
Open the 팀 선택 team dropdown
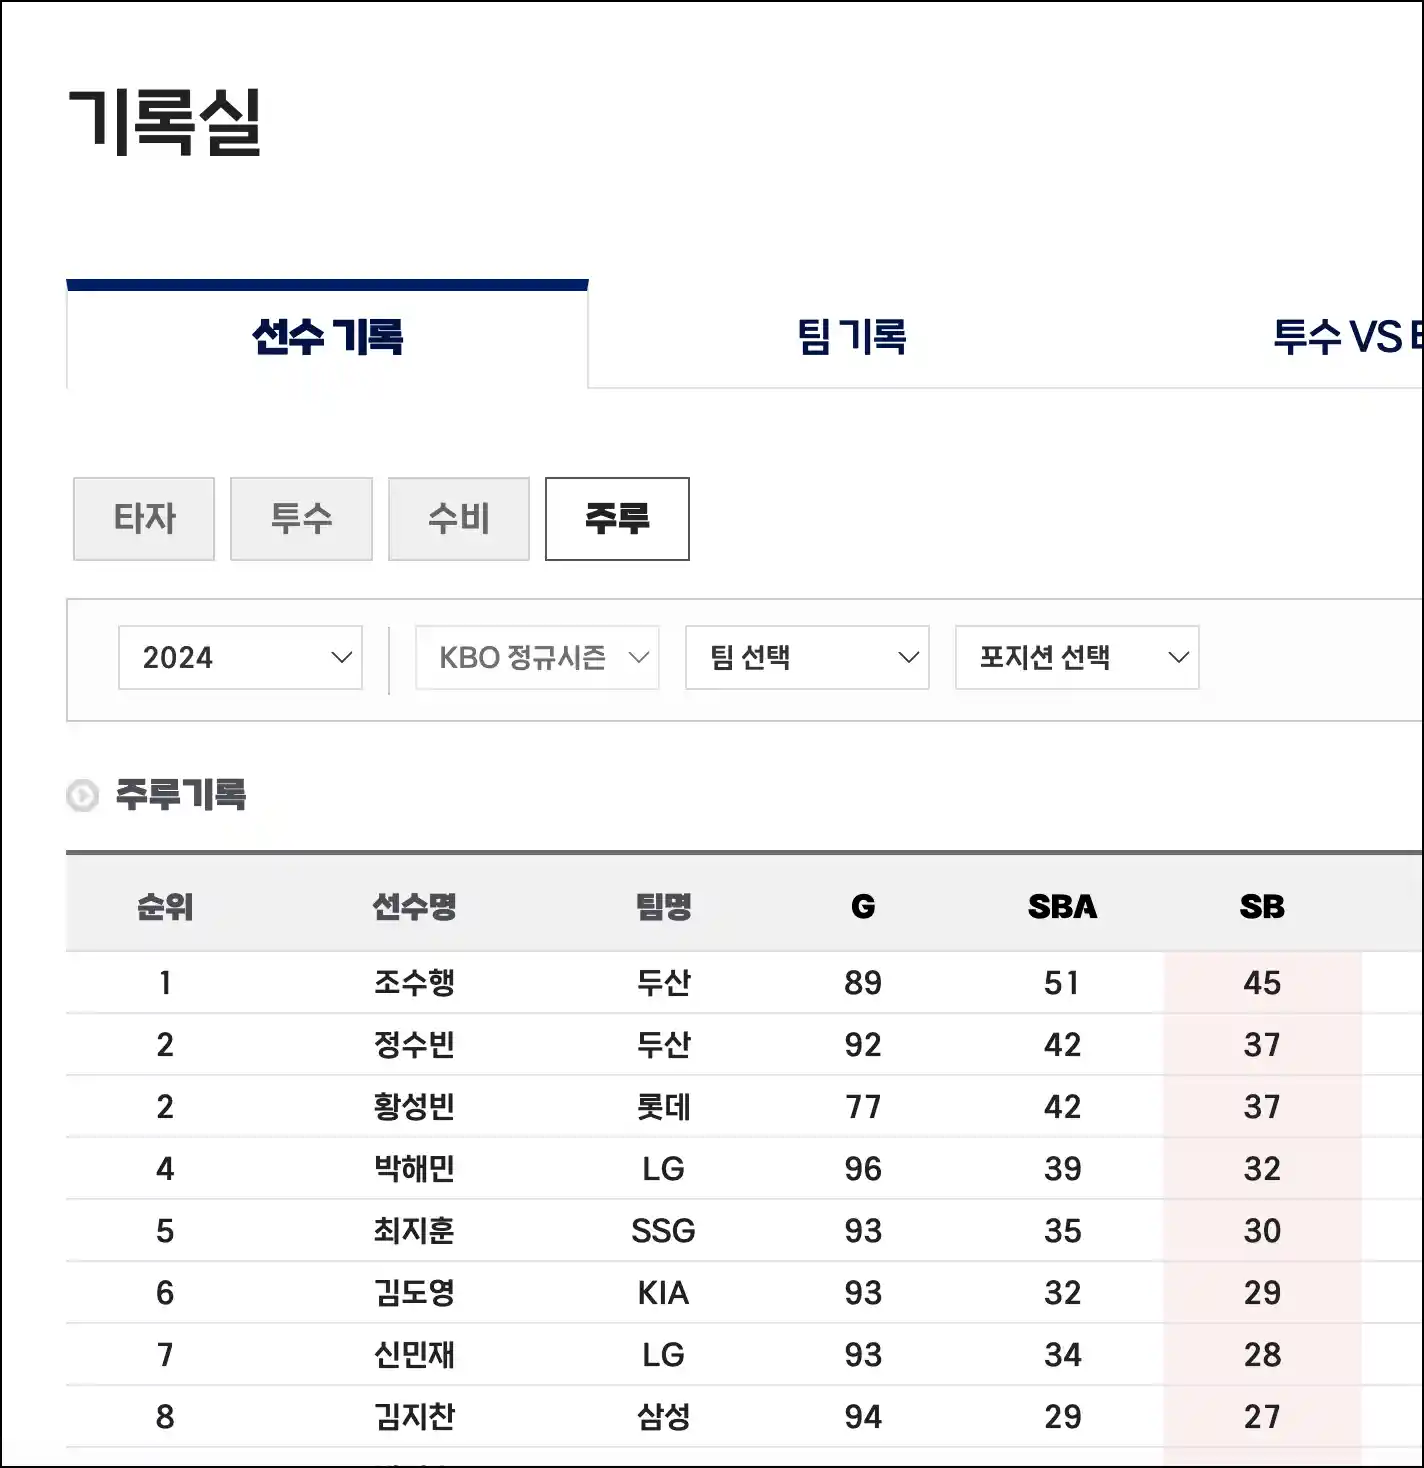[807, 658]
